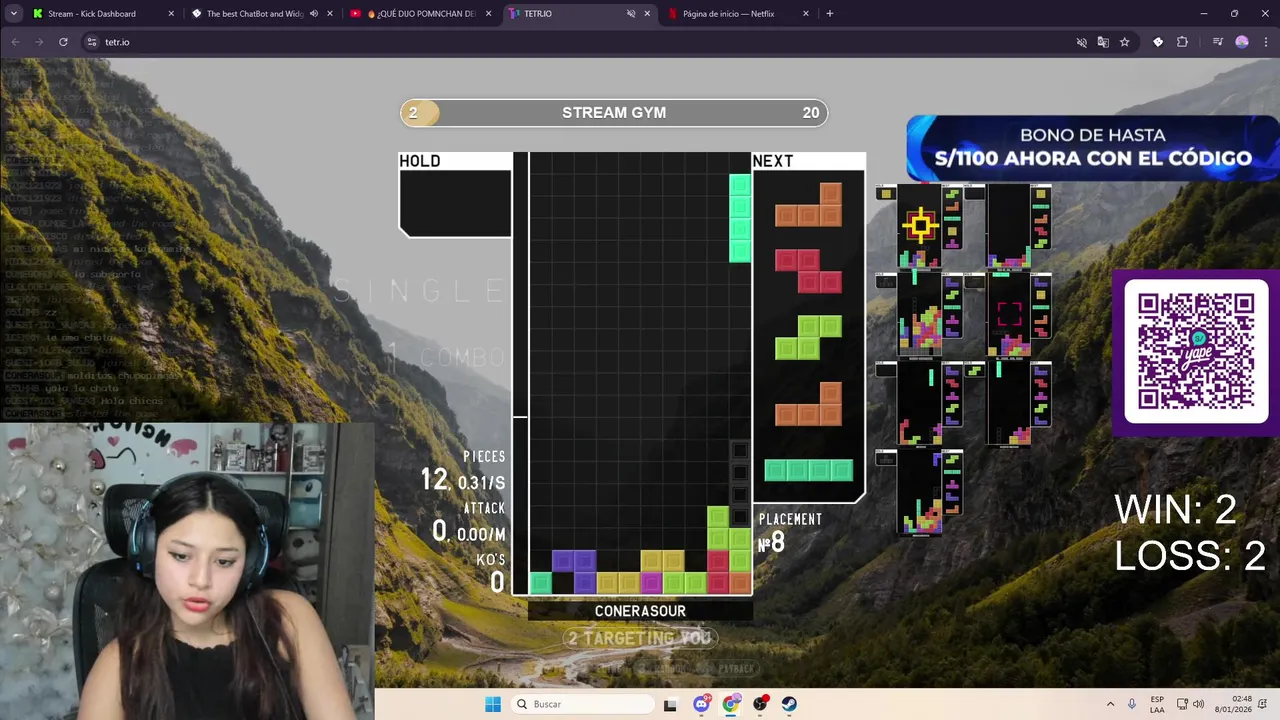Image resolution: width=1280 pixels, height=720 pixels.
Task: Open the tab search dropdown arrow
Action: coord(14,14)
